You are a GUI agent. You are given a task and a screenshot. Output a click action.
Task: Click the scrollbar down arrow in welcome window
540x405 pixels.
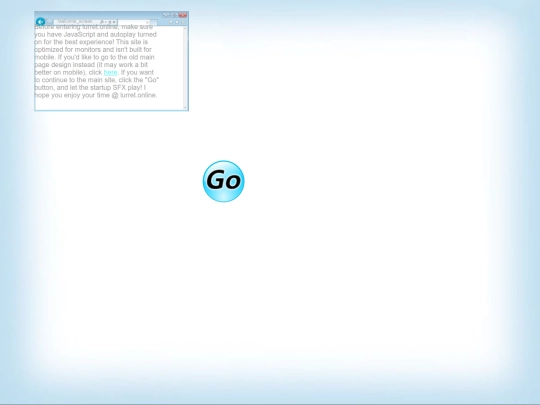click(186, 107)
